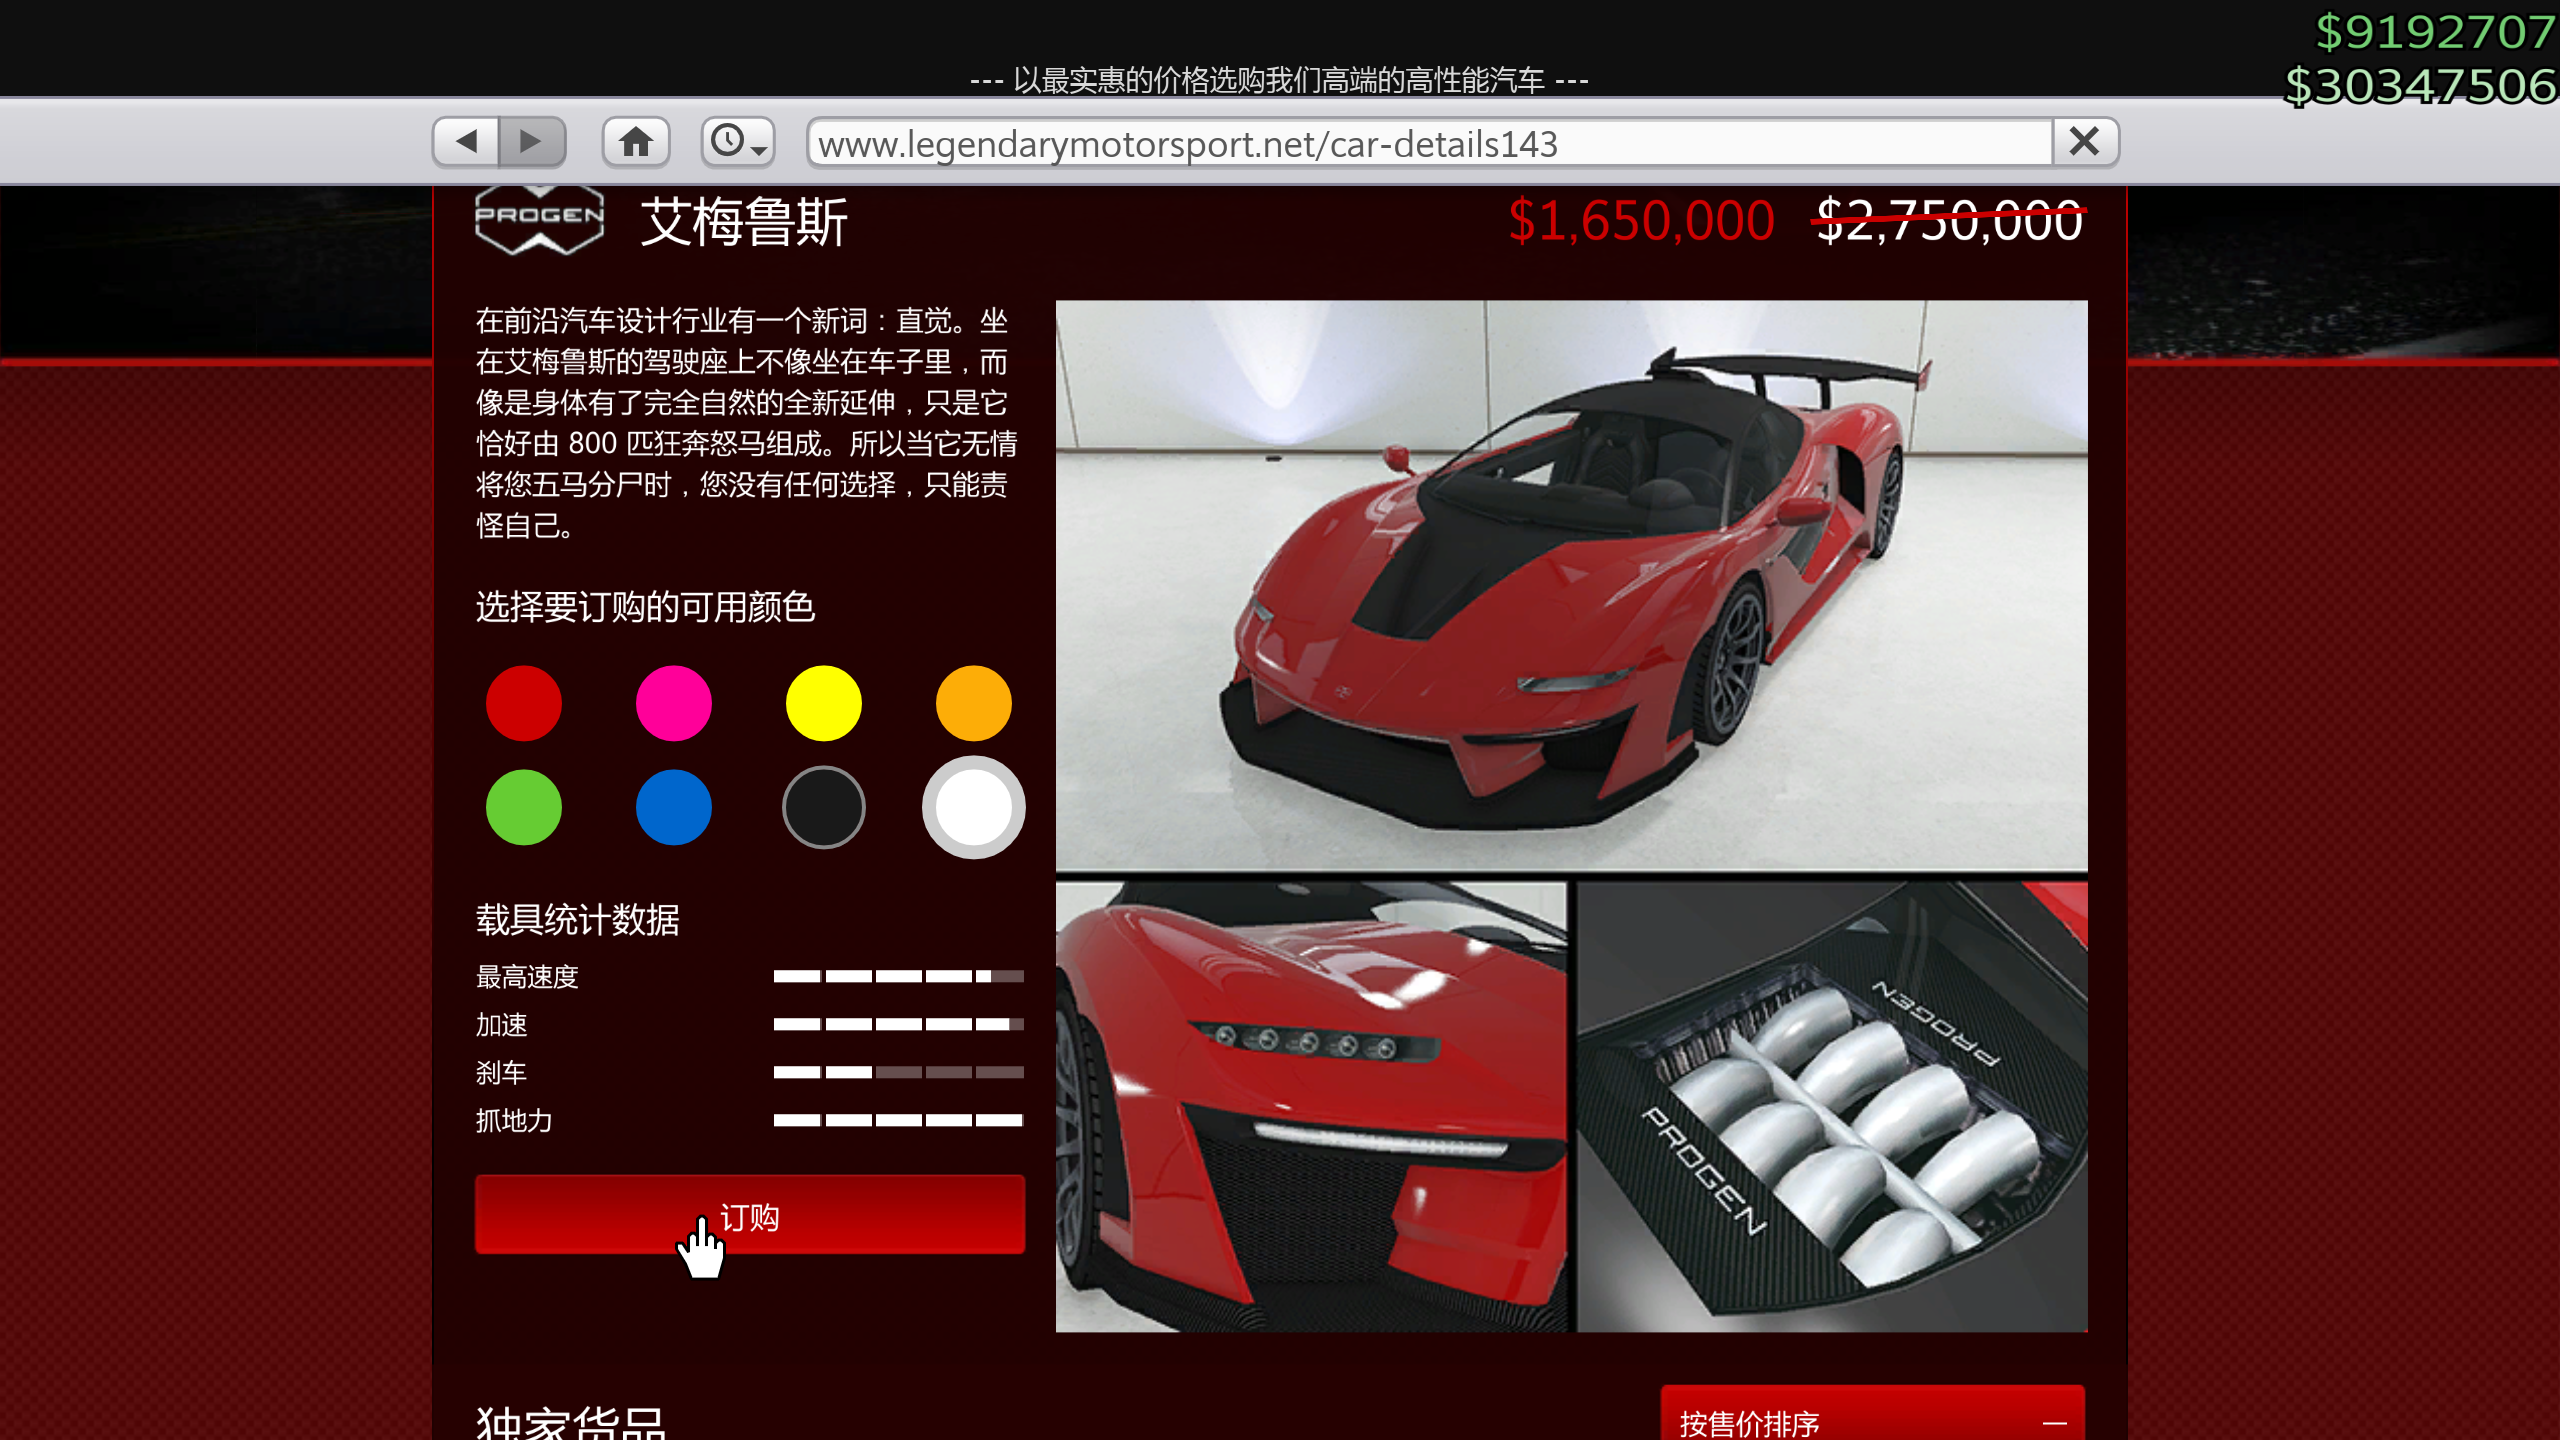Click the top banner slogan text
The image size is (2560, 1440).
point(1279,80)
